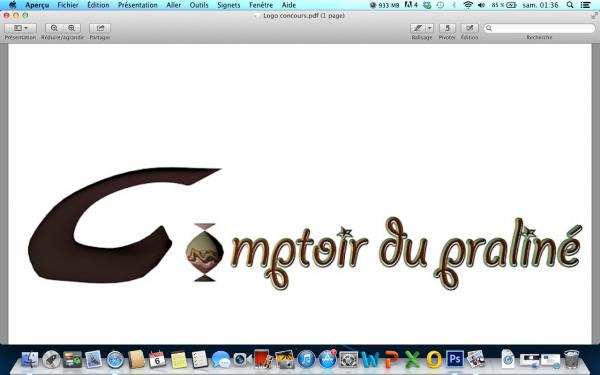Viewport: 600px width, 375px height.
Task: Open the Trash in the dock
Action: coord(572,359)
